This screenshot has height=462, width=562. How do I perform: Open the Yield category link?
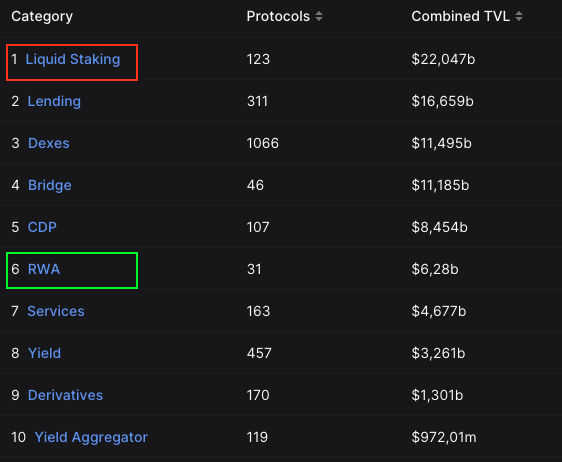pyautogui.click(x=44, y=353)
